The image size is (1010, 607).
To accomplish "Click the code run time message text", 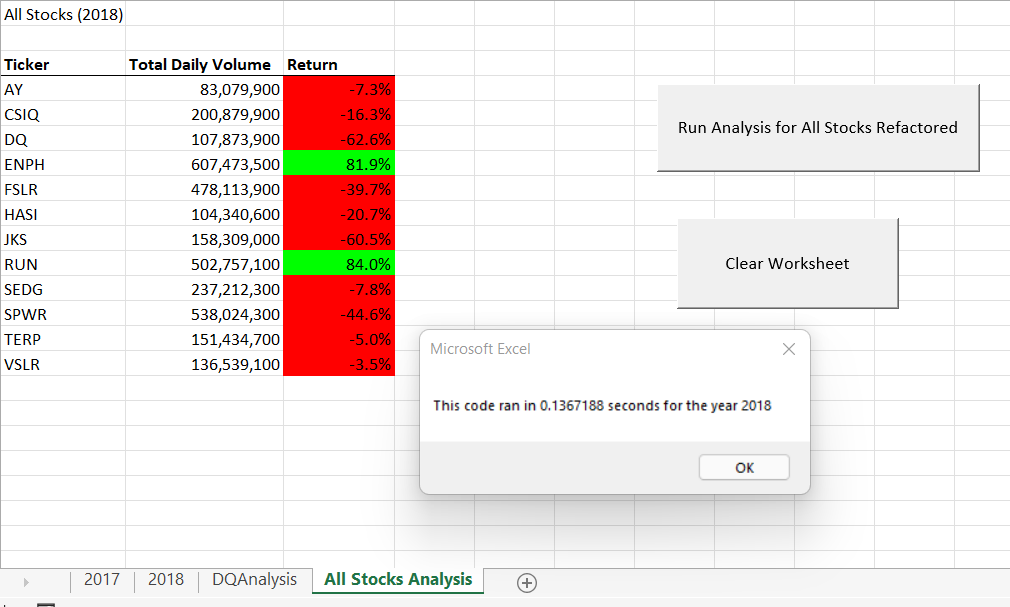I will (x=602, y=406).
